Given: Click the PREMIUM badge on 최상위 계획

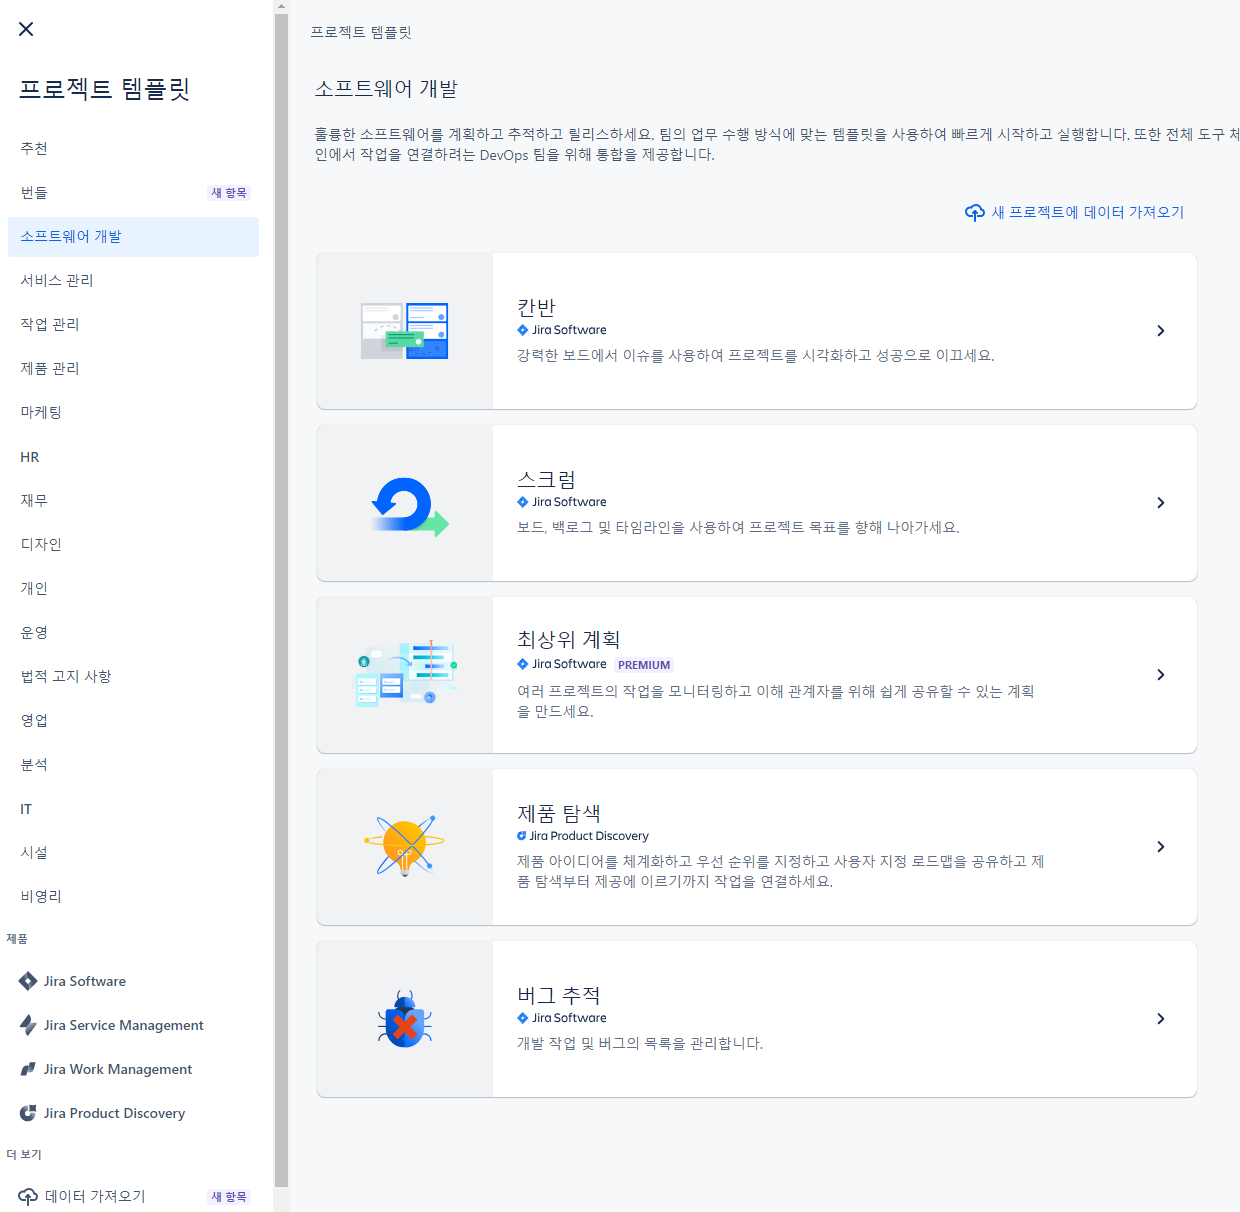Looking at the screenshot, I should point(644,665).
